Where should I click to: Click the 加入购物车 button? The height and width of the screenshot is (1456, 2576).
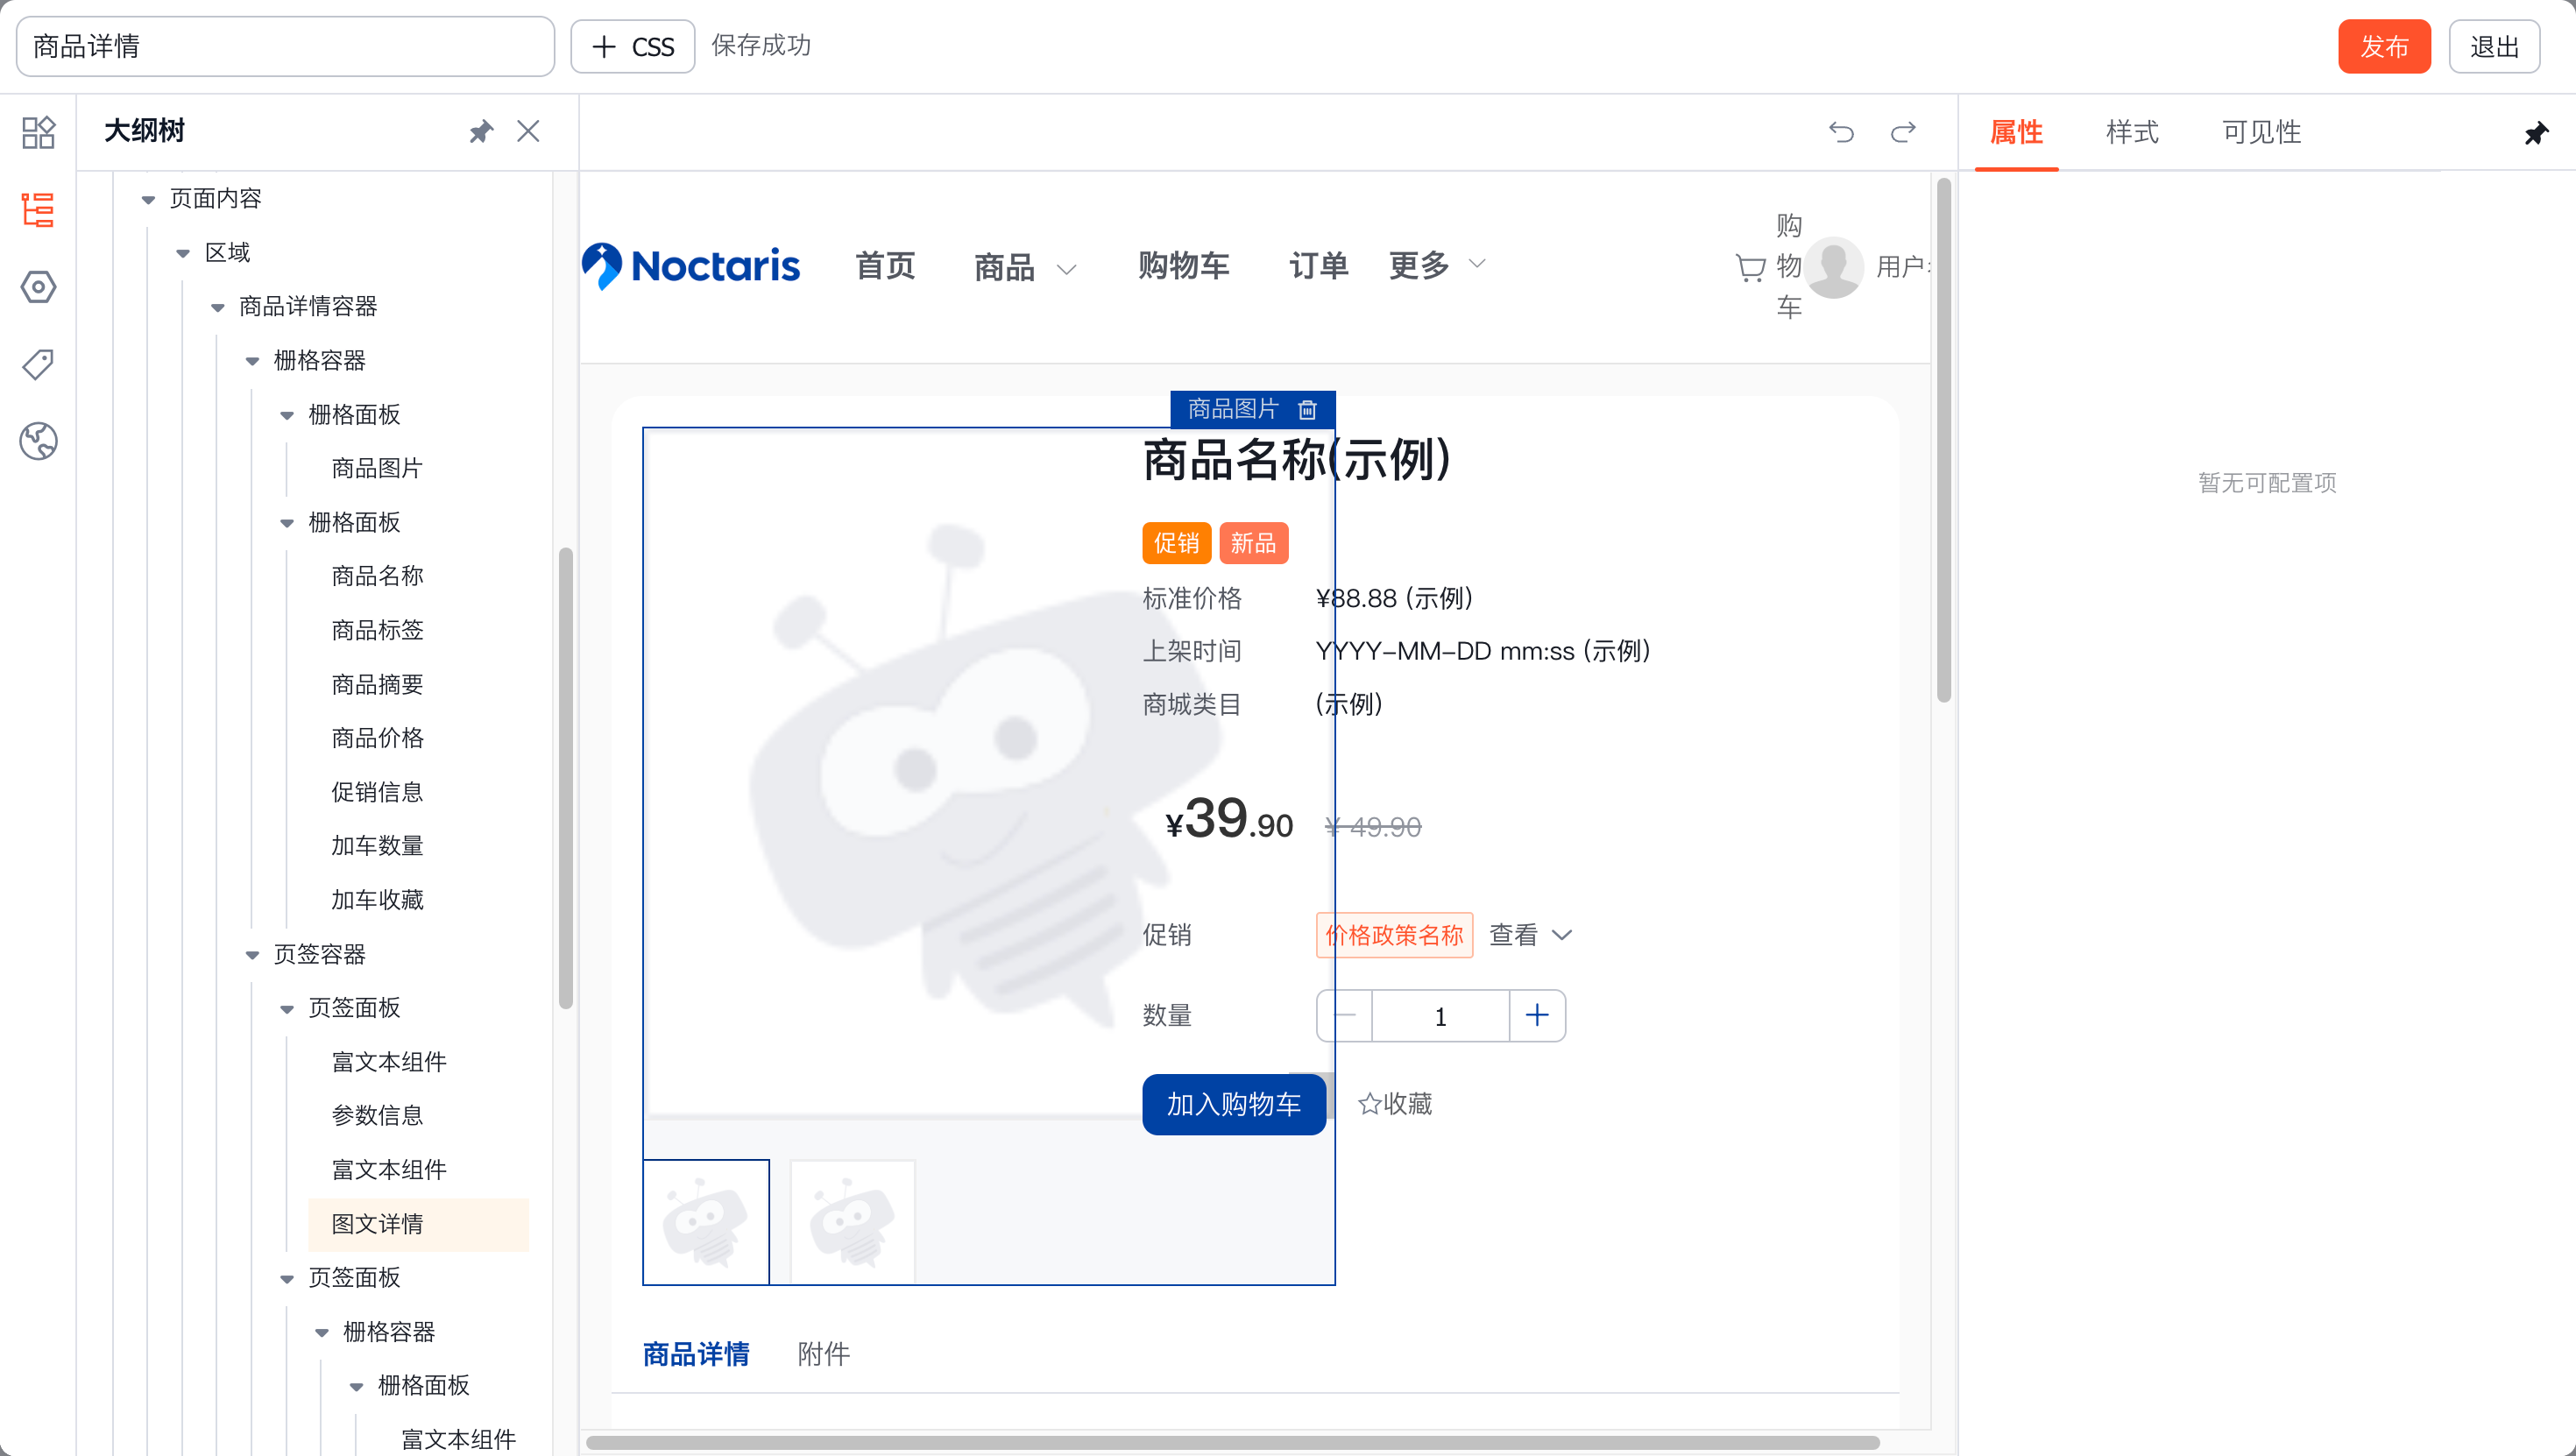[1233, 1104]
